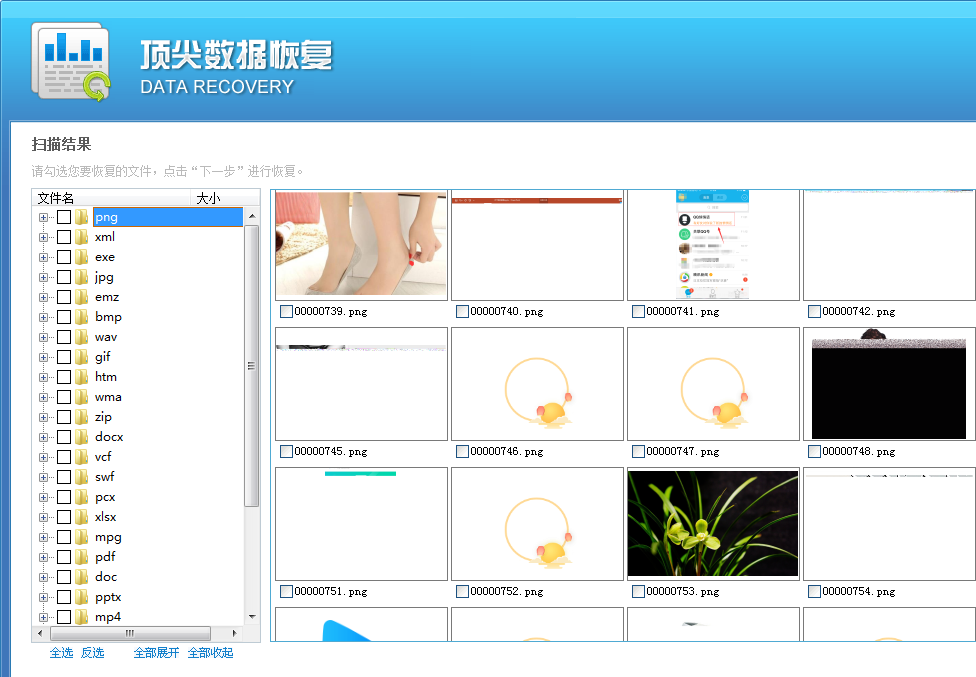Click the docx folder icon

click(x=82, y=437)
